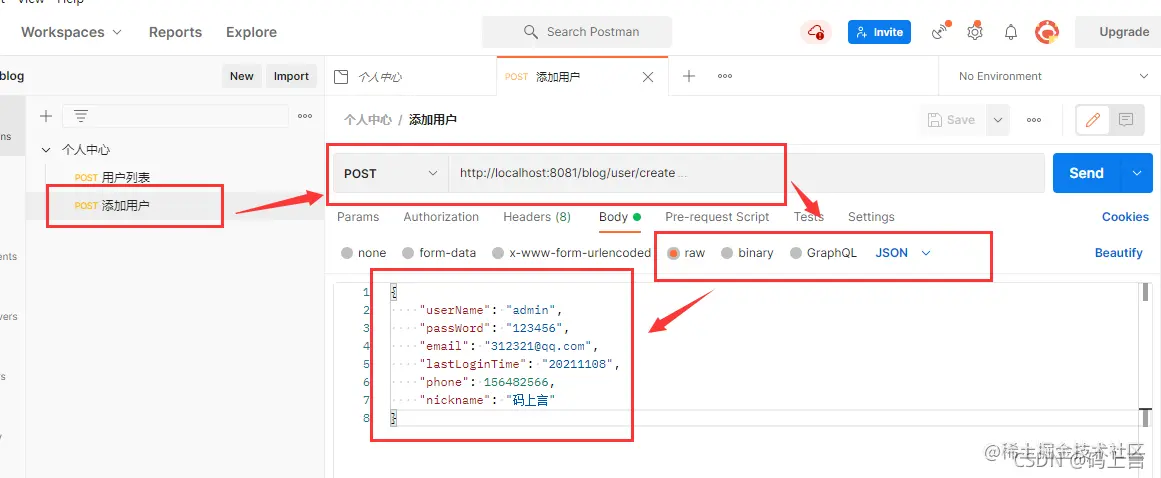Viewport: 1161px width, 478px height.
Task: Open the Explore menu
Action: (x=251, y=32)
